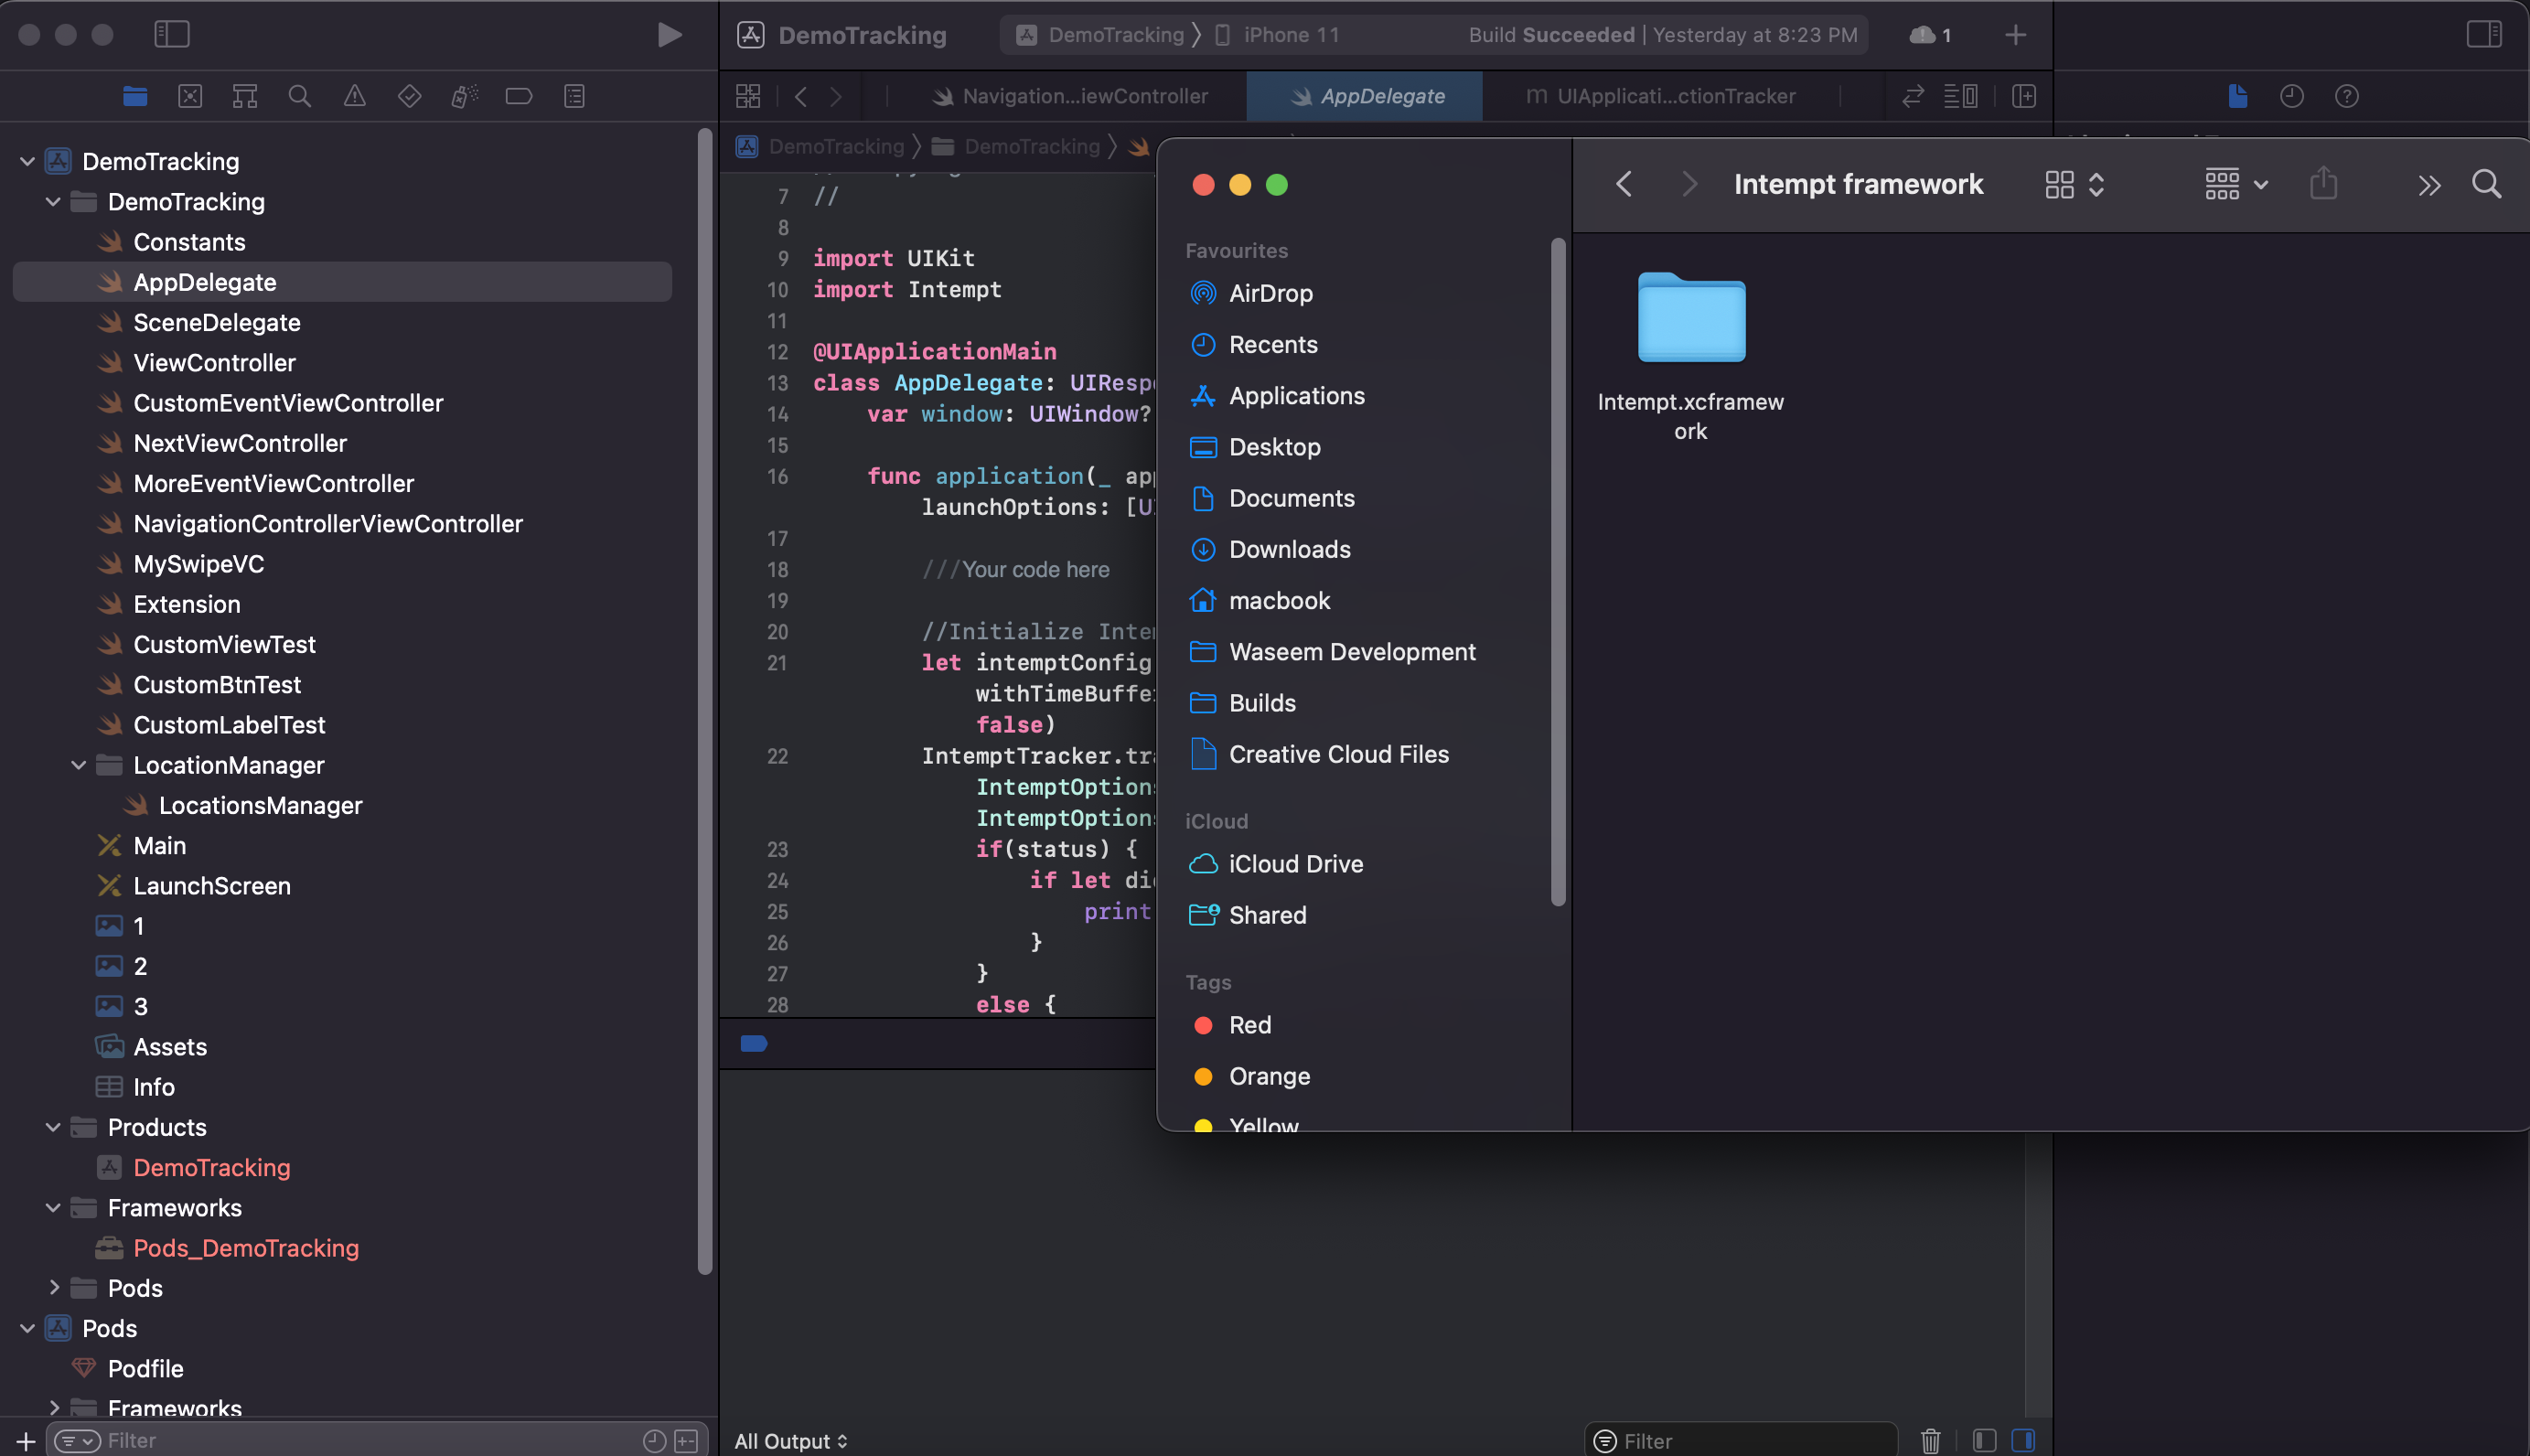
Task: Open the Find navigator magnifier
Action: [x=299, y=96]
